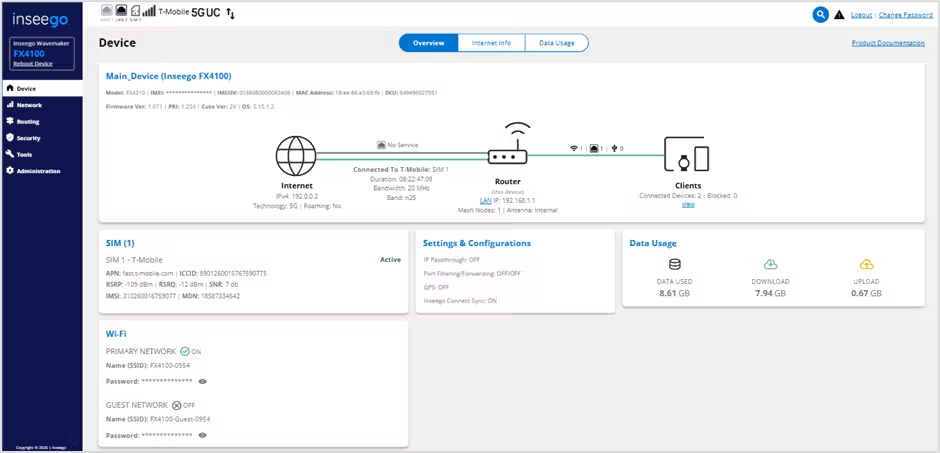Click the Clients devices icon
940x453 pixels.
[x=688, y=158]
